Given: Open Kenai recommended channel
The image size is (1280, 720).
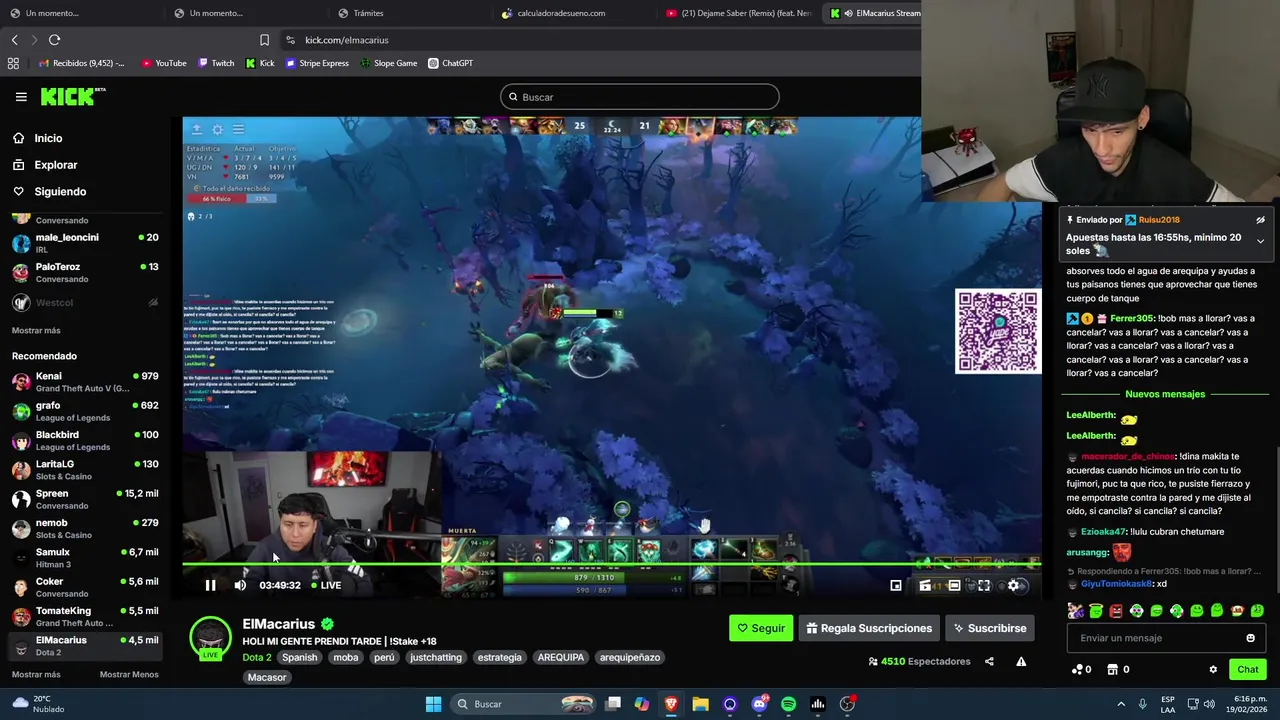Looking at the screenshot, I should [x=85, y=382].
